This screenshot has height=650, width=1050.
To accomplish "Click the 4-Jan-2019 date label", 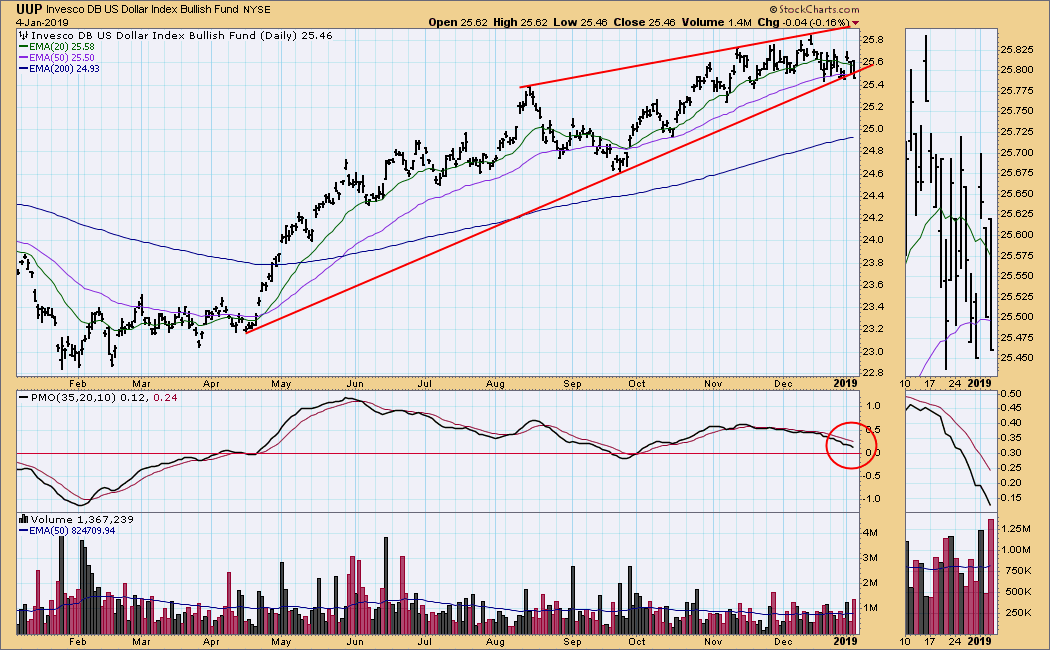I will [x=37, y=22].
